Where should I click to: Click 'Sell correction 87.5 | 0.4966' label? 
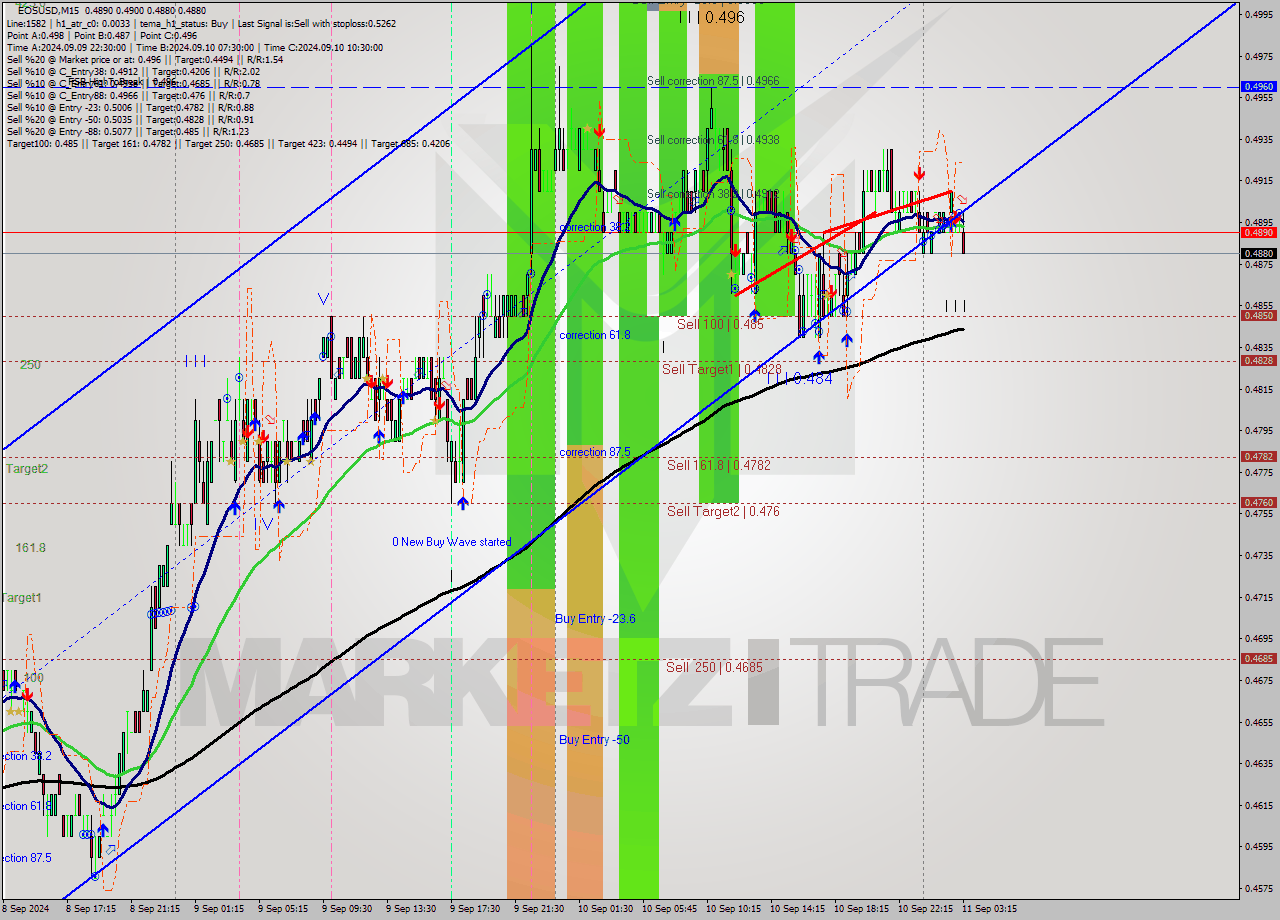(x=713, y=81)
